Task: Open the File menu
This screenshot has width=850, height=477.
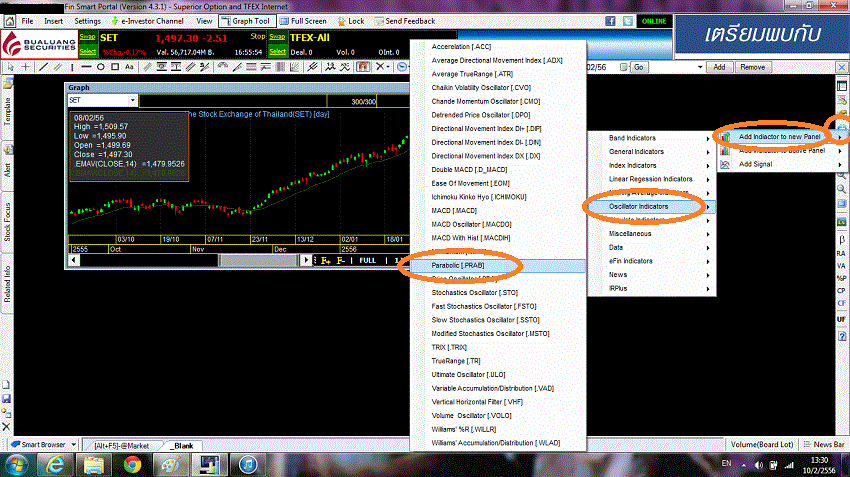Action: (x=27, y=21)
